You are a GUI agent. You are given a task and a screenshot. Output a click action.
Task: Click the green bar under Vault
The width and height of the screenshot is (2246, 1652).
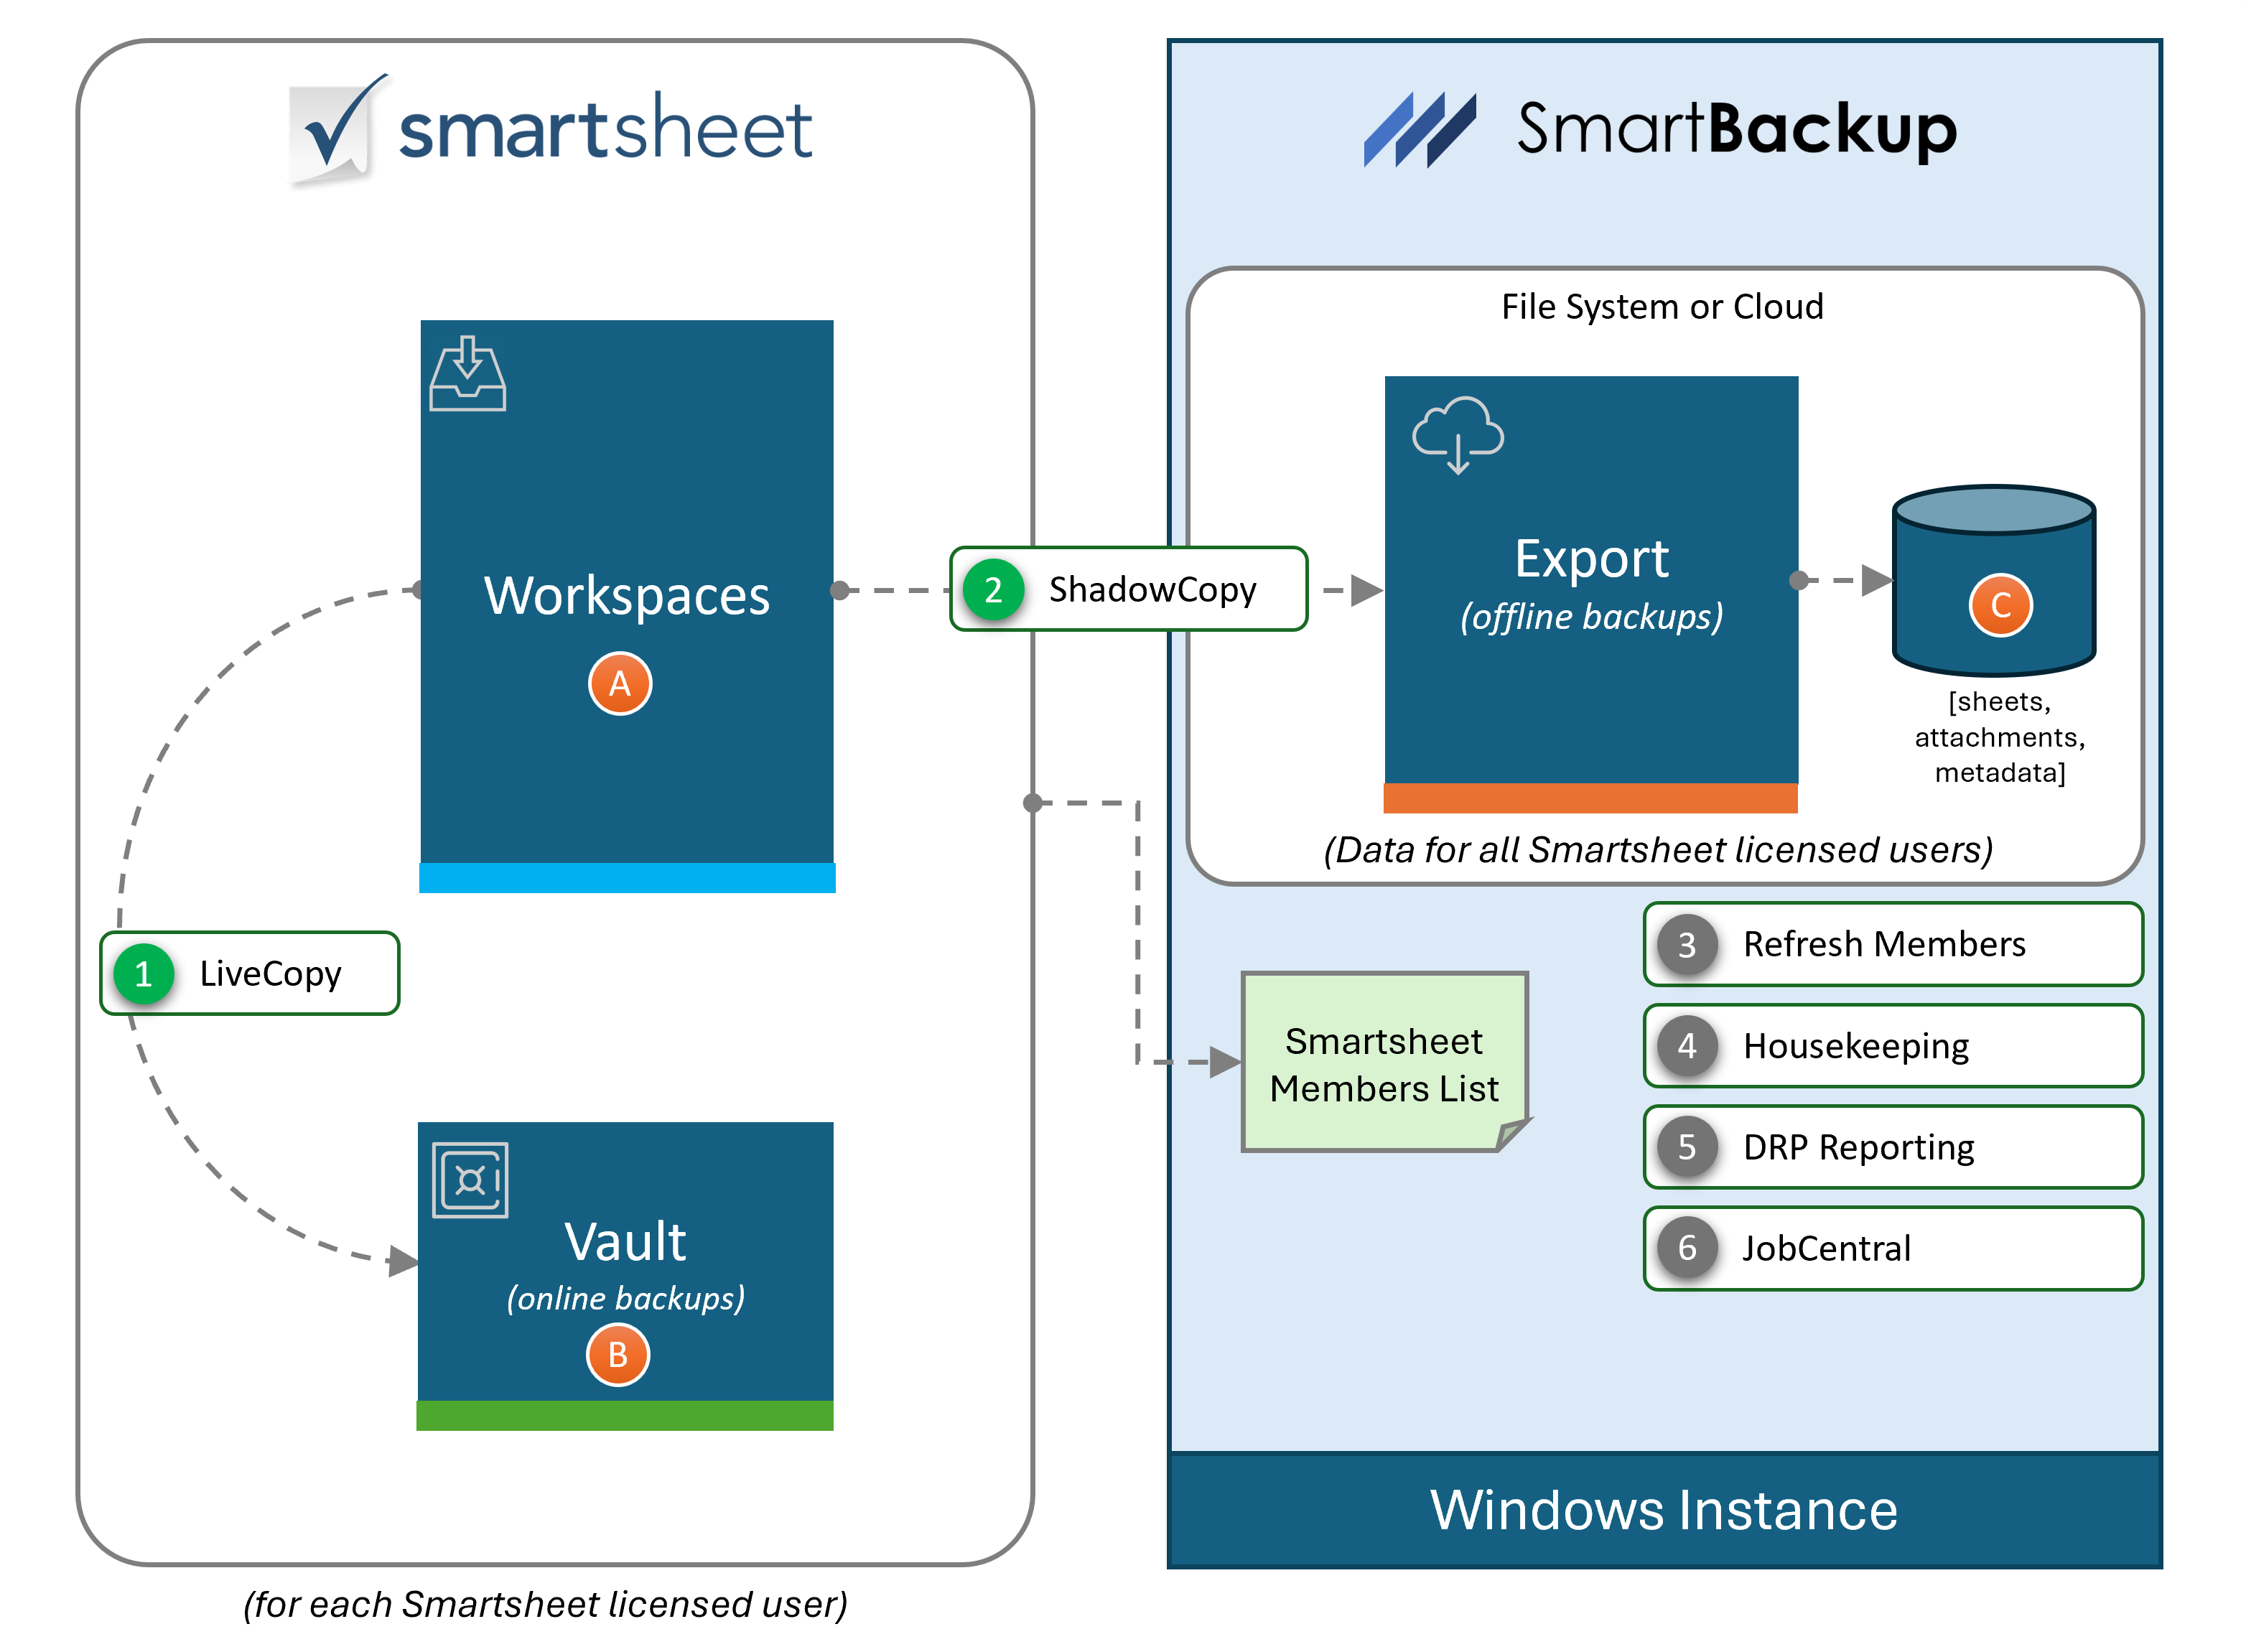click(x=625, y=1415)
